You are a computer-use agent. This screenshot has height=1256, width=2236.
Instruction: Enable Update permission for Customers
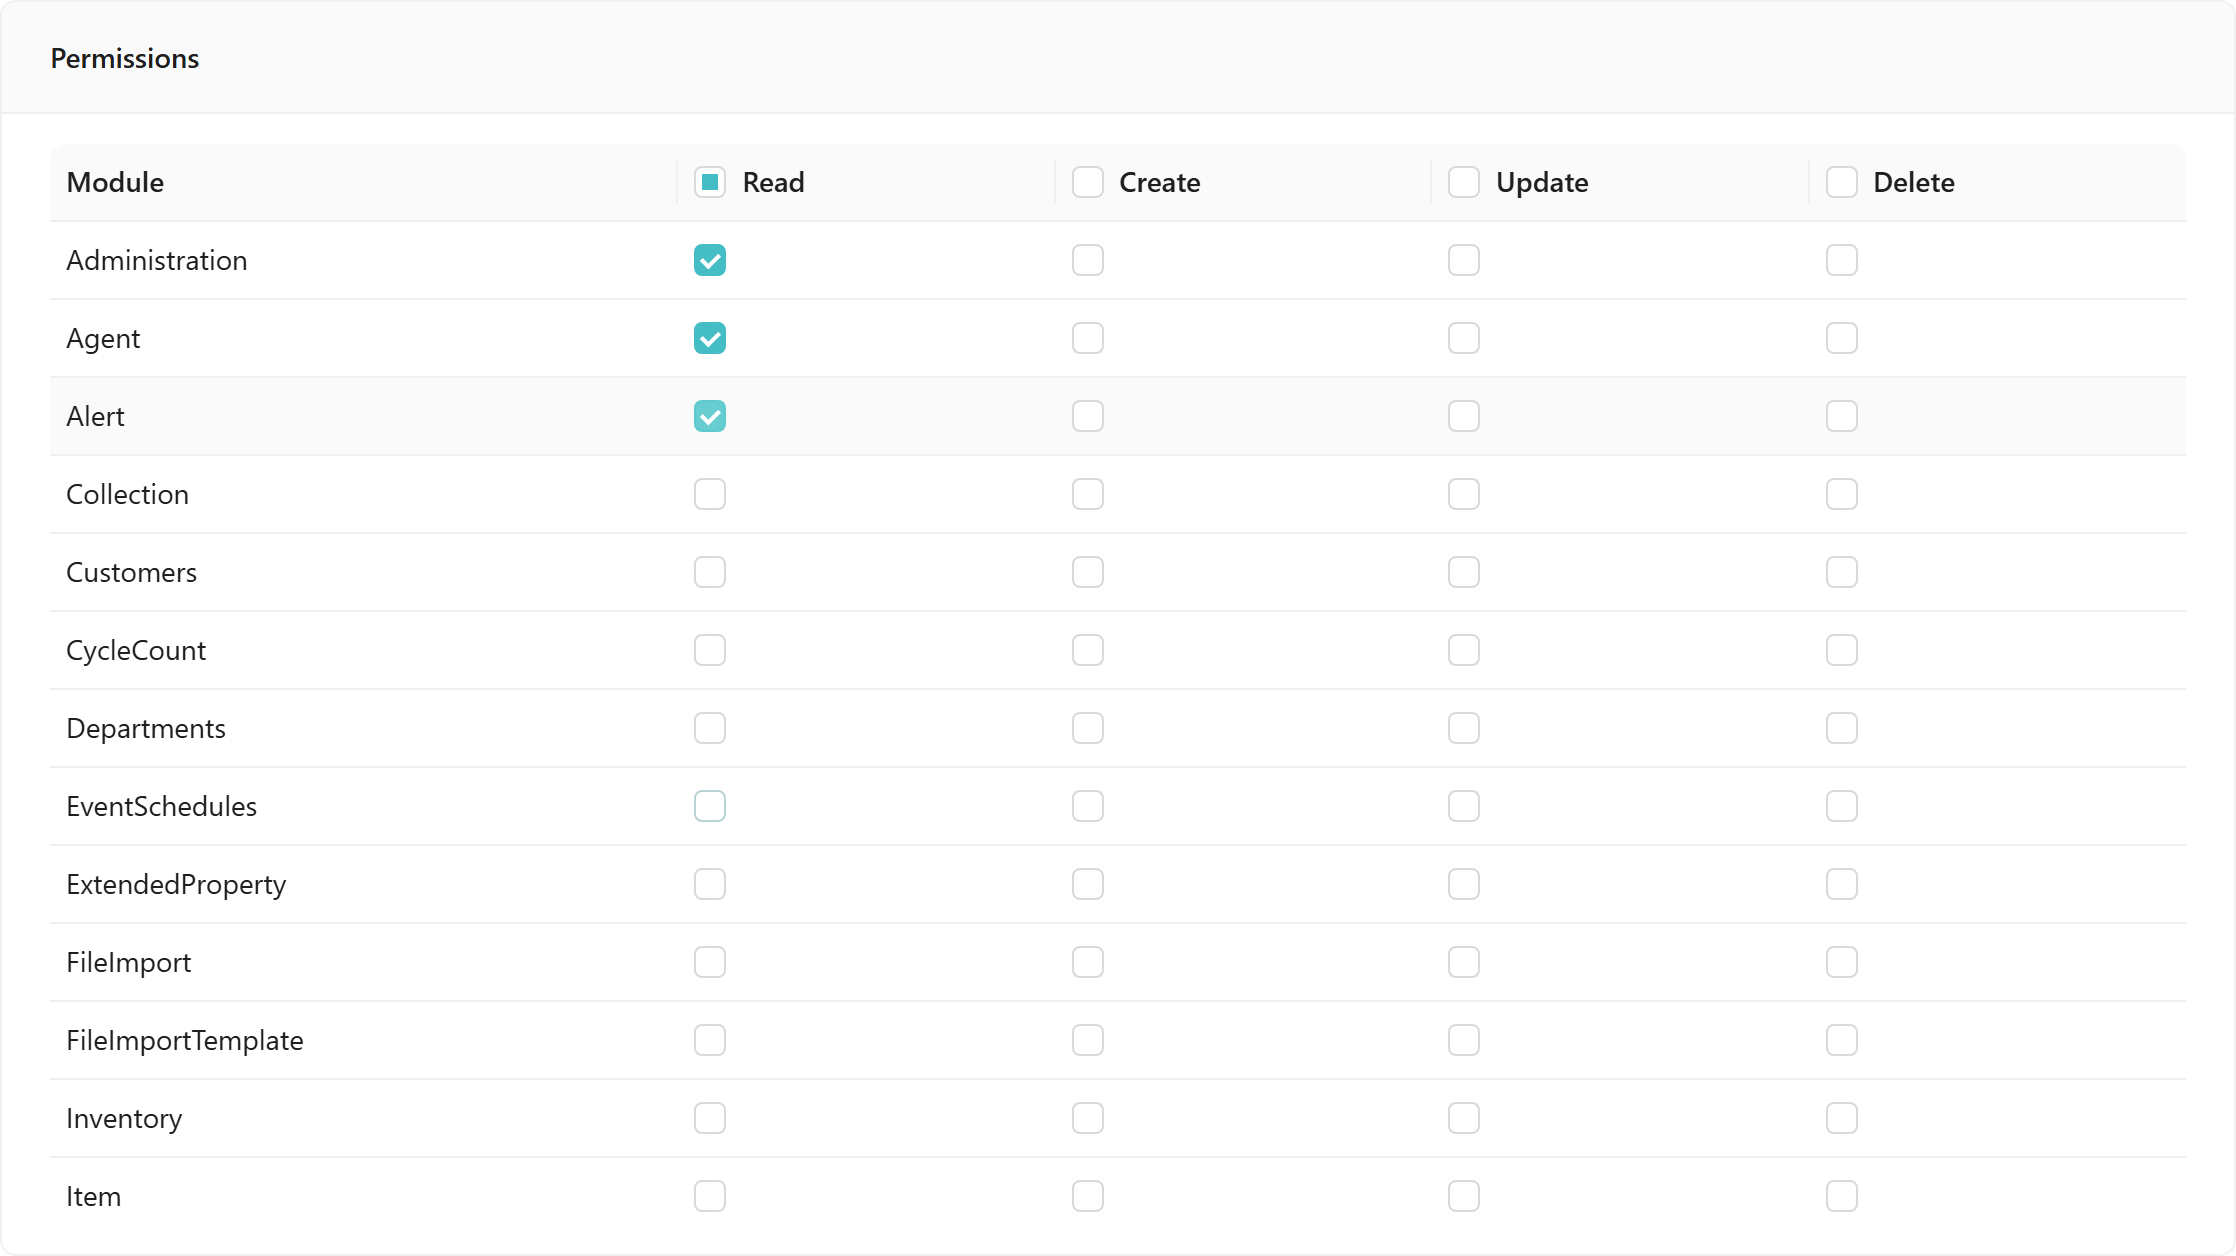point(1464,572)
